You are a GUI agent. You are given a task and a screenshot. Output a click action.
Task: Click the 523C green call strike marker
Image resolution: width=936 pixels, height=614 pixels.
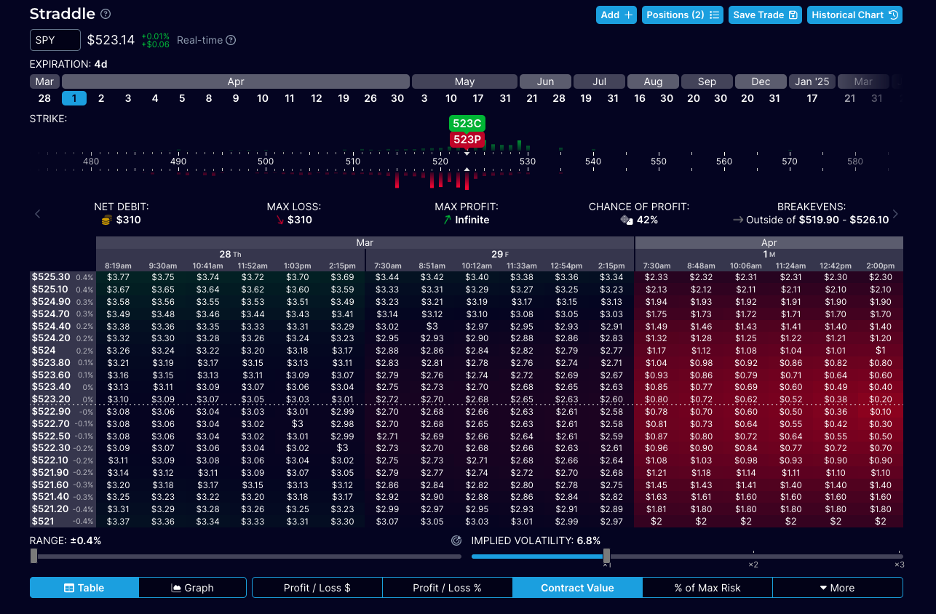pos(467,123)
